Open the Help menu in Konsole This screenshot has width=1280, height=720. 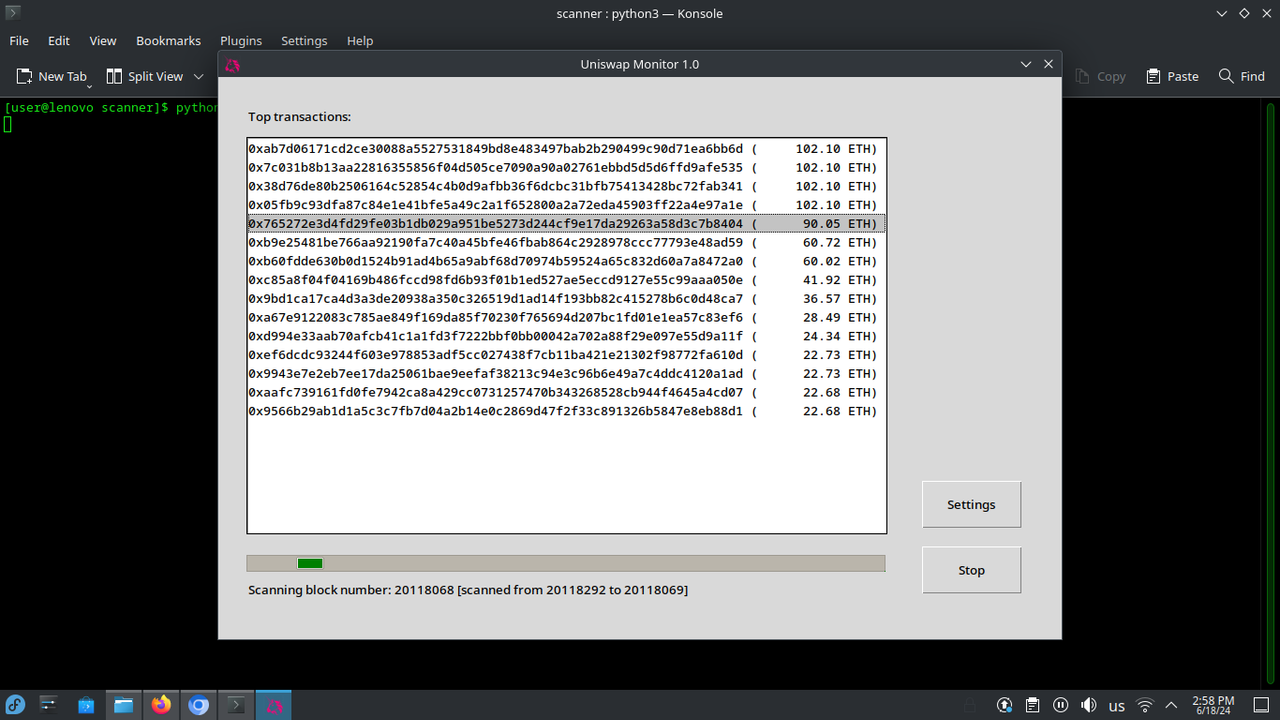[x=360, y=41]
